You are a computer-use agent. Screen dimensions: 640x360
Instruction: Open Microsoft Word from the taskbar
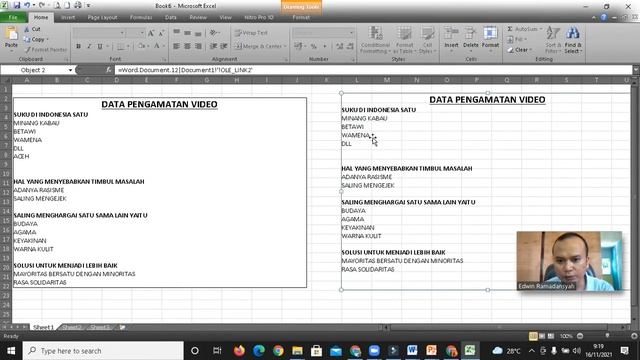coord(412,351)
